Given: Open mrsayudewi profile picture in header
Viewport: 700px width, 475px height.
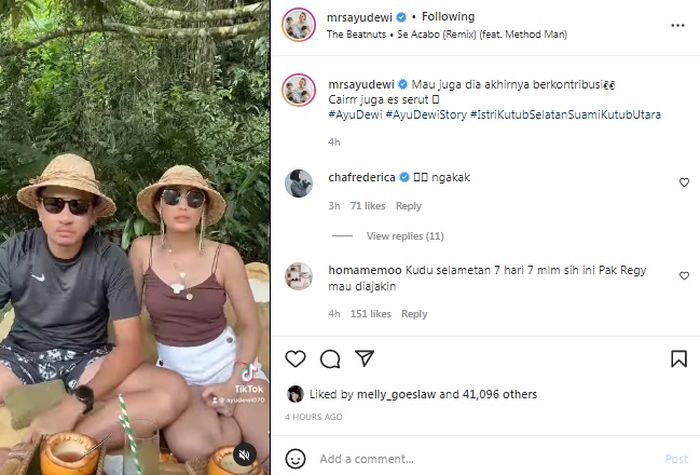Looking at the screenshot, I should [x=299, y=24].
